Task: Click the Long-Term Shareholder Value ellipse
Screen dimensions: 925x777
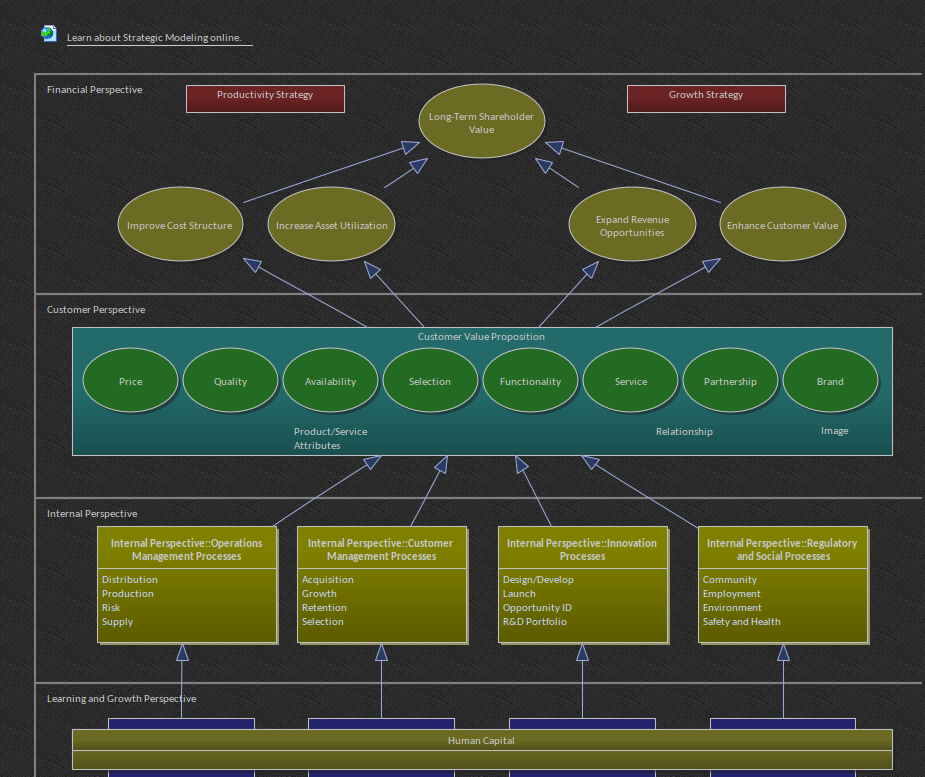Action: click(x=481, y=122)
